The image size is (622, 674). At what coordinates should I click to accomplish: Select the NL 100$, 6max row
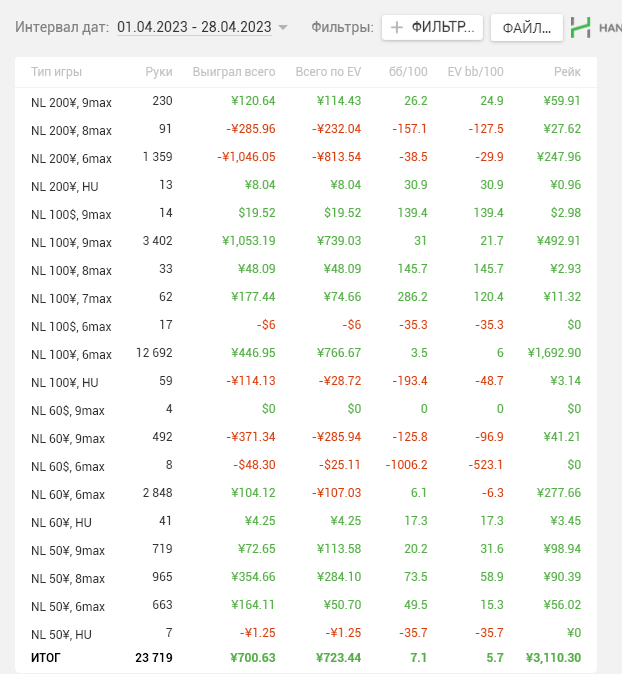click(306, 325)
